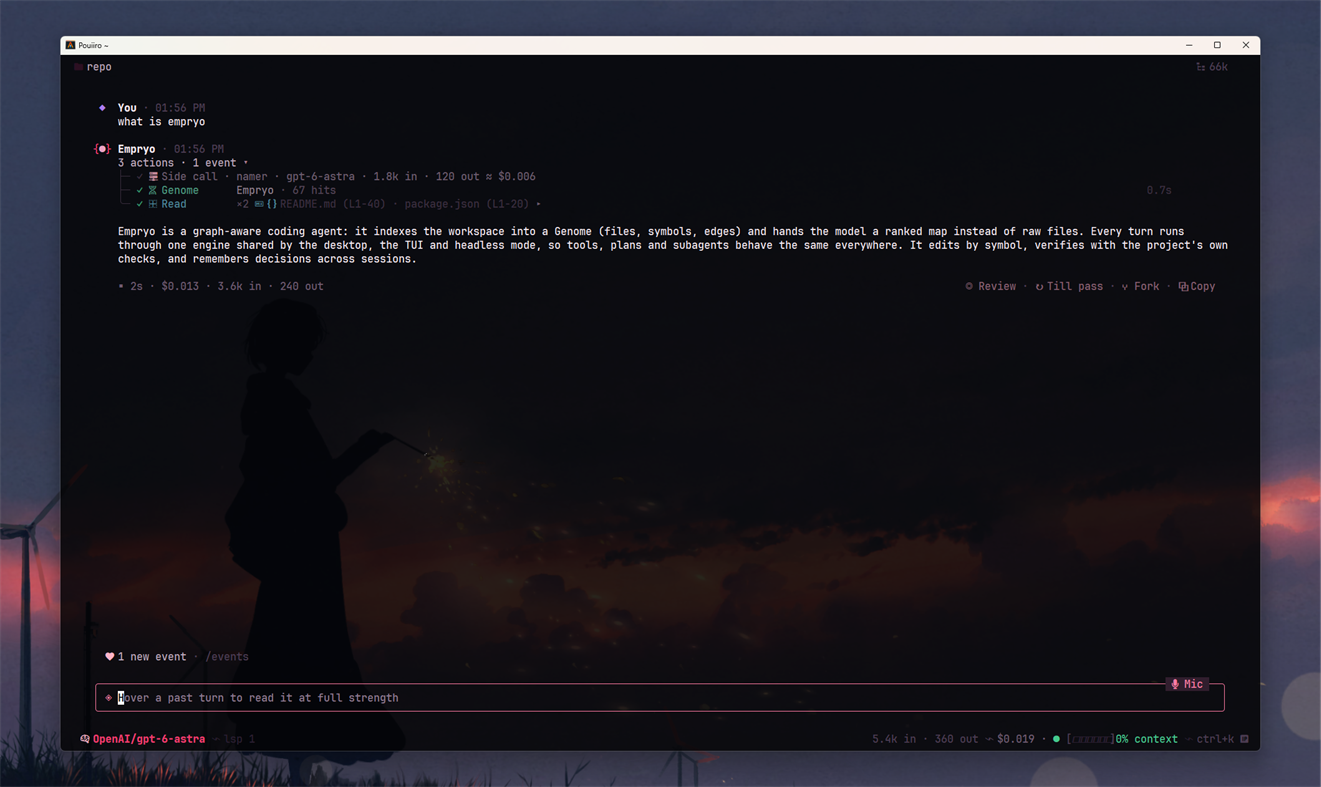Click the green status dot in status bar
This screenshot has width=1321, height=787.
[x=1056, y=739]
